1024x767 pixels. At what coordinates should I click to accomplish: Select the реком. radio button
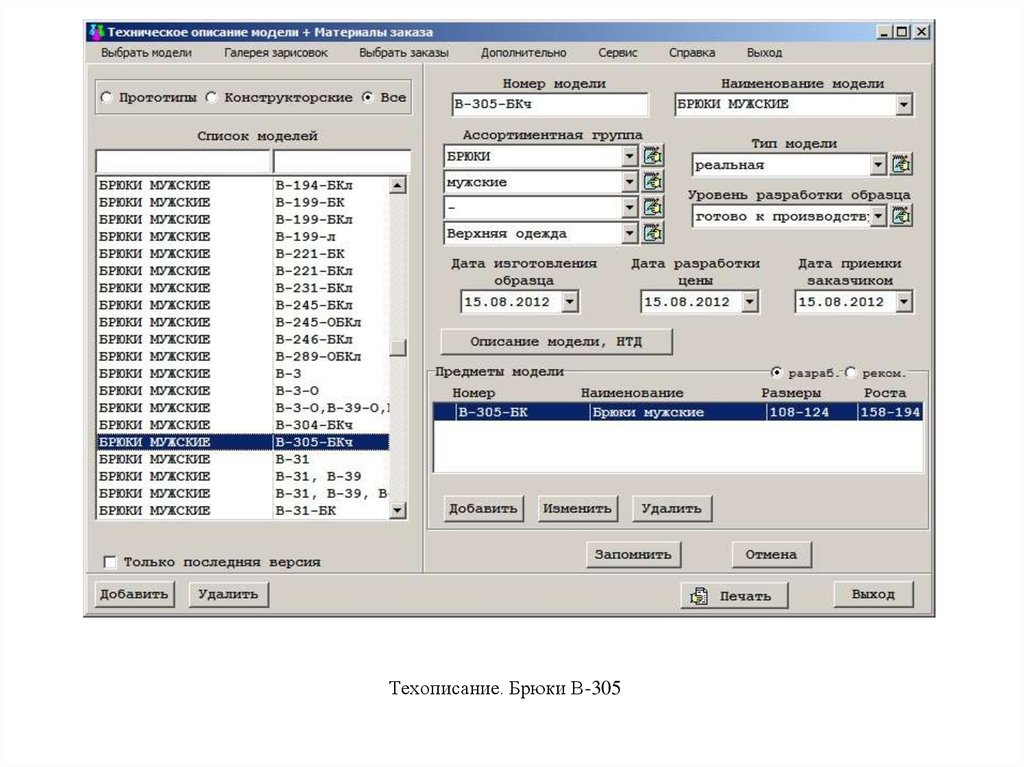(848, 370)
